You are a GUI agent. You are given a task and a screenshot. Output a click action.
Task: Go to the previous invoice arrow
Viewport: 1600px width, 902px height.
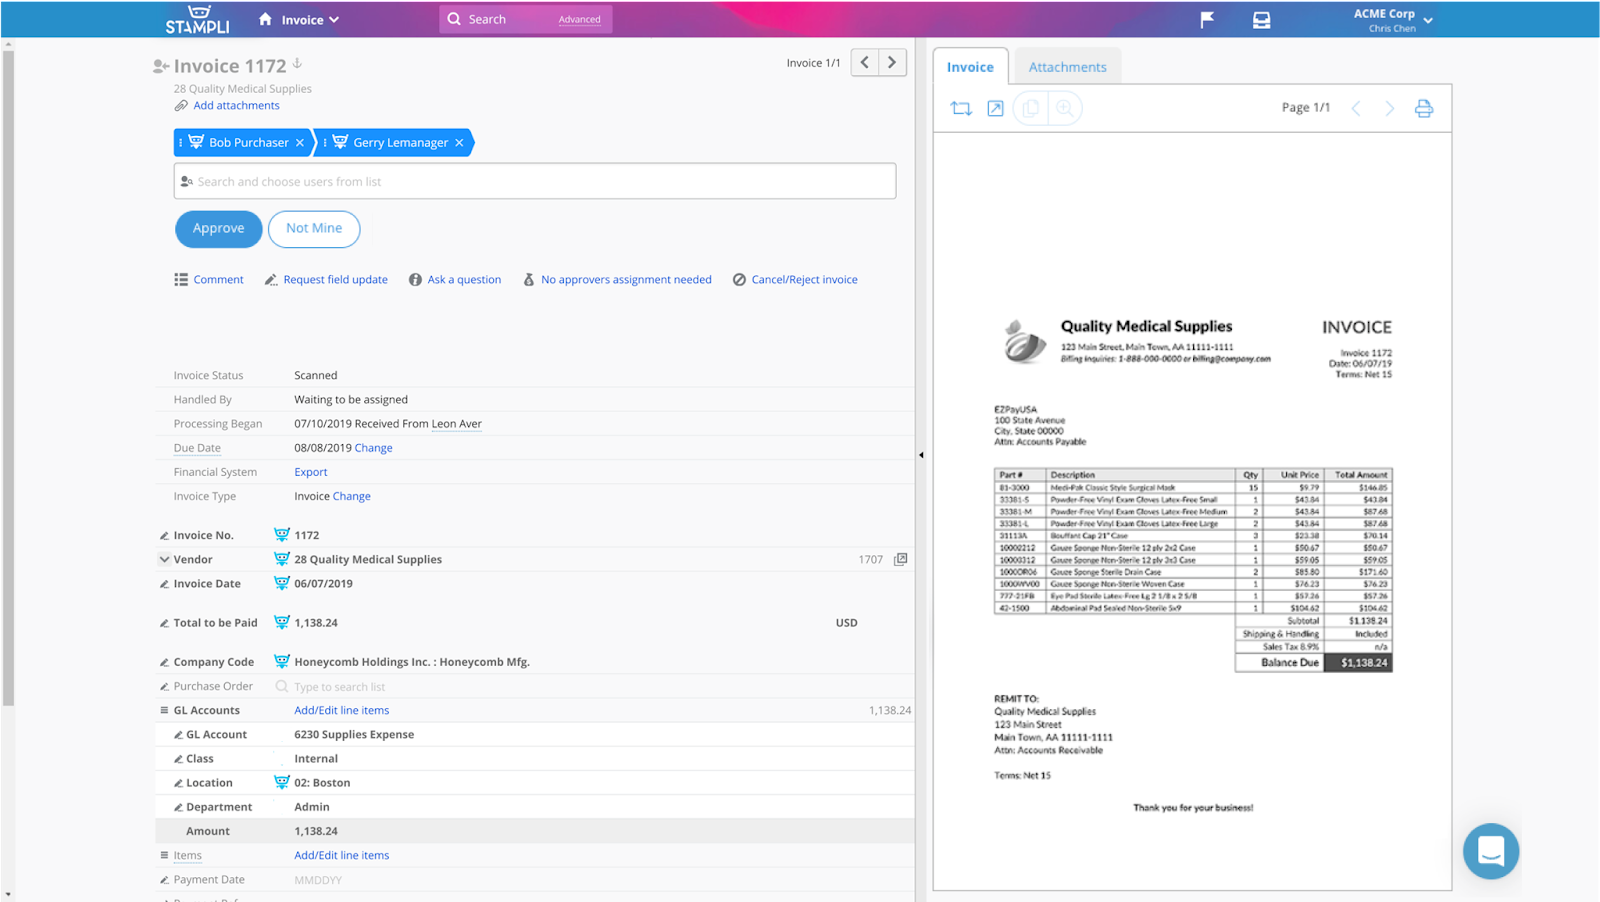click(865, 62)
